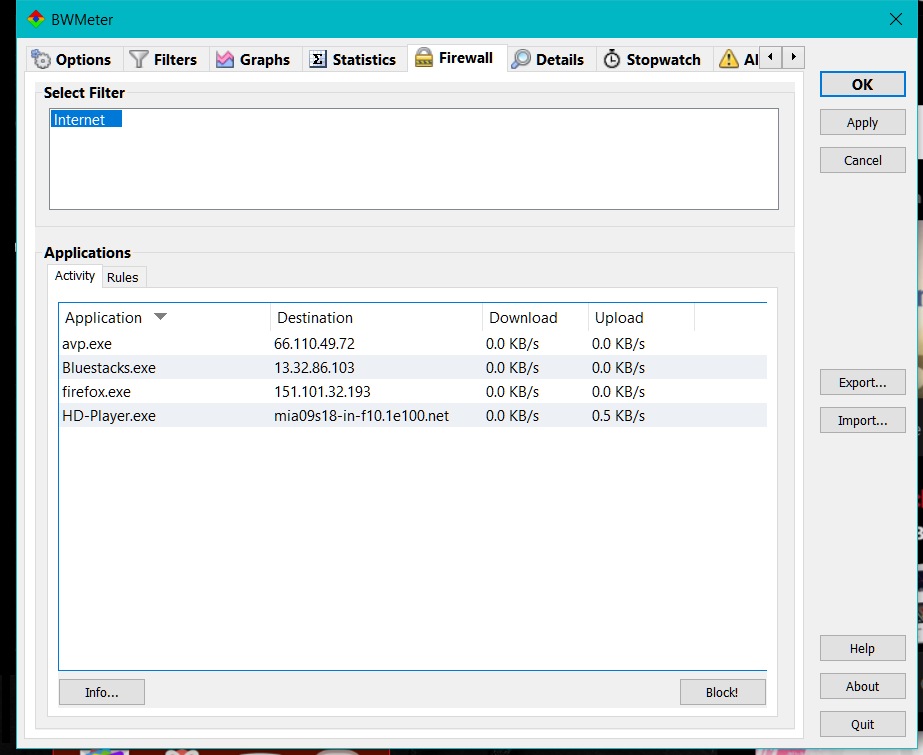Click the Block! button
This screenshot has height=755, width=923.
coord(722,693)
